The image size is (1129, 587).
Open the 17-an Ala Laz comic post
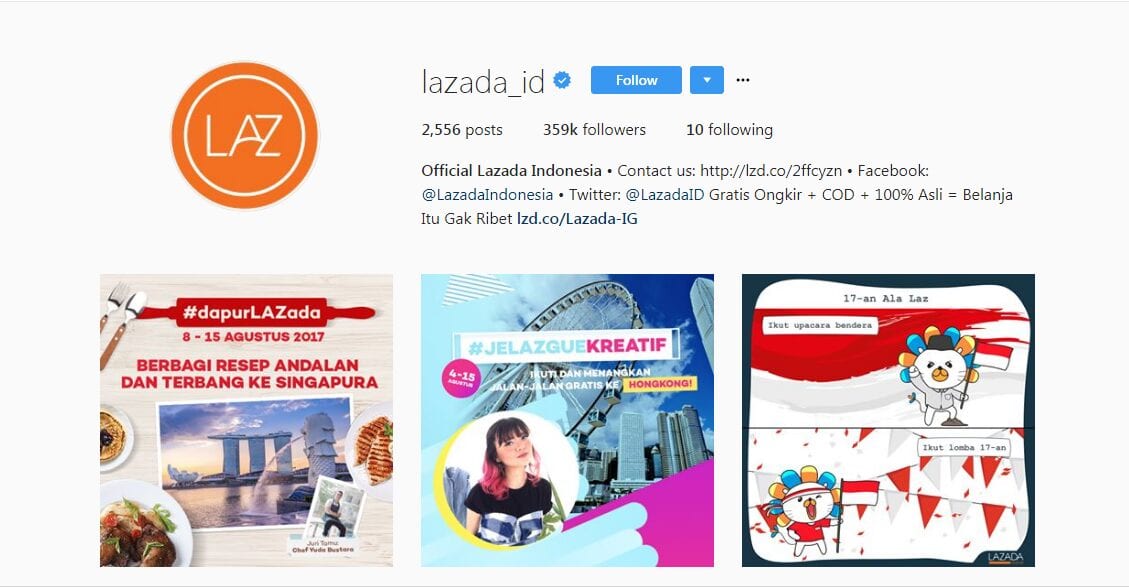pyautogui.click(x=888, y=420)
